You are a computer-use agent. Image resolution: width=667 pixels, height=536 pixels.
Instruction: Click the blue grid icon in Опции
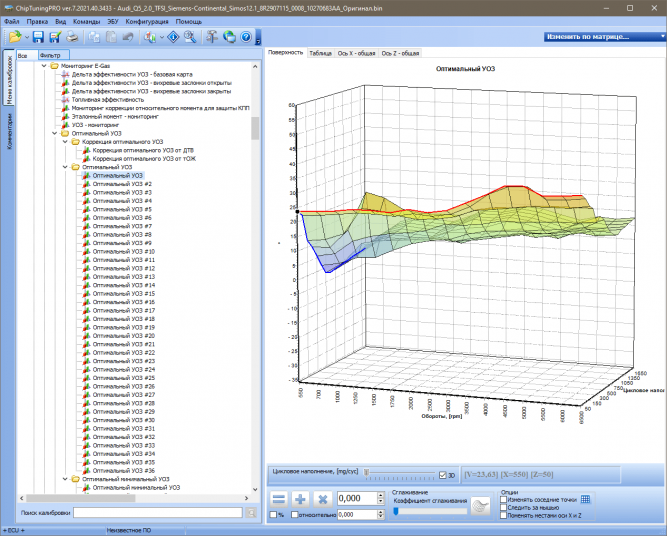point(586,499)
